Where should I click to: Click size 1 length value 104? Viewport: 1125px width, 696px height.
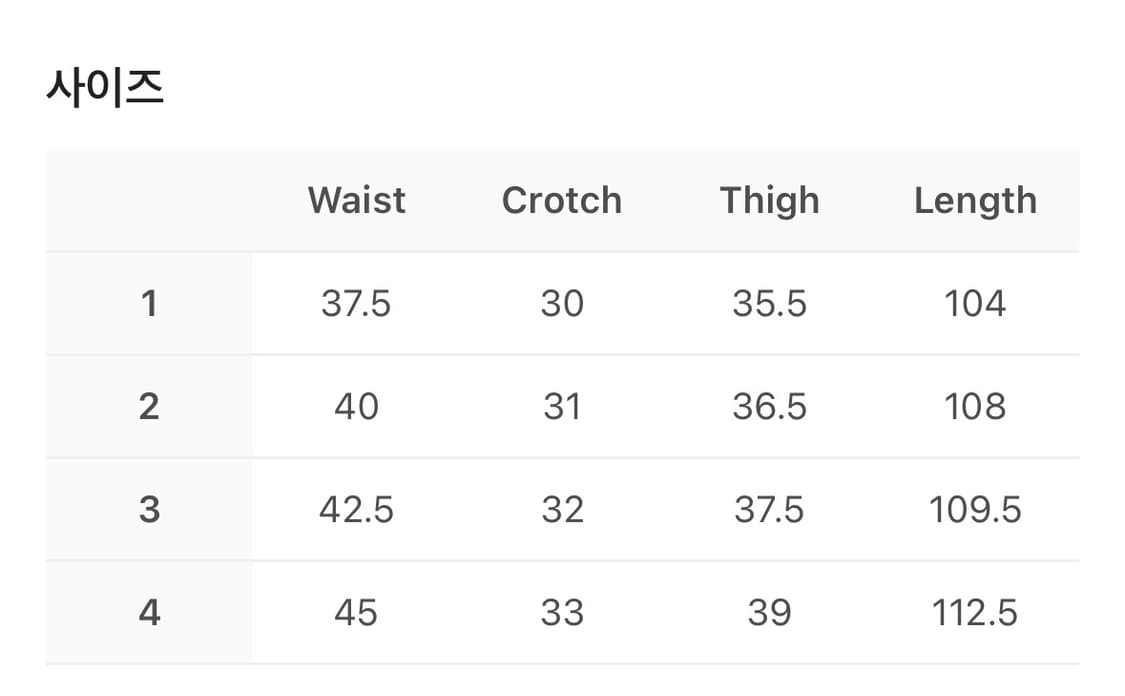click(x=975, y=303)
